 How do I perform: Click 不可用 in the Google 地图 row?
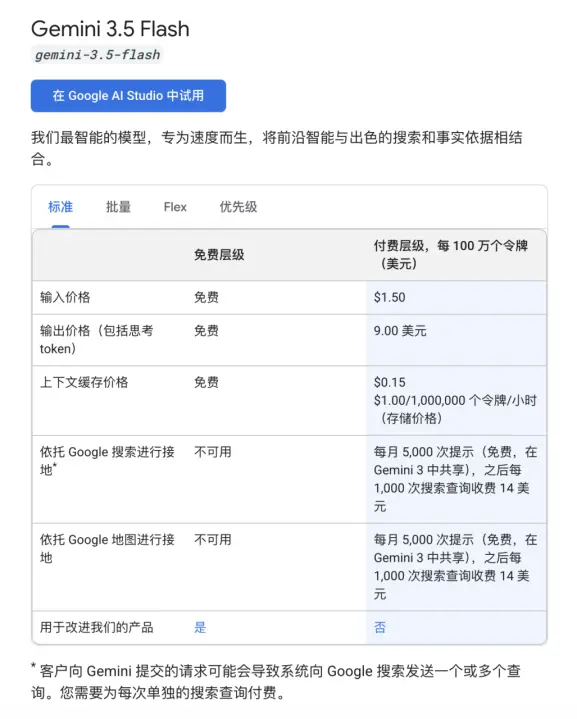[213, 539]
